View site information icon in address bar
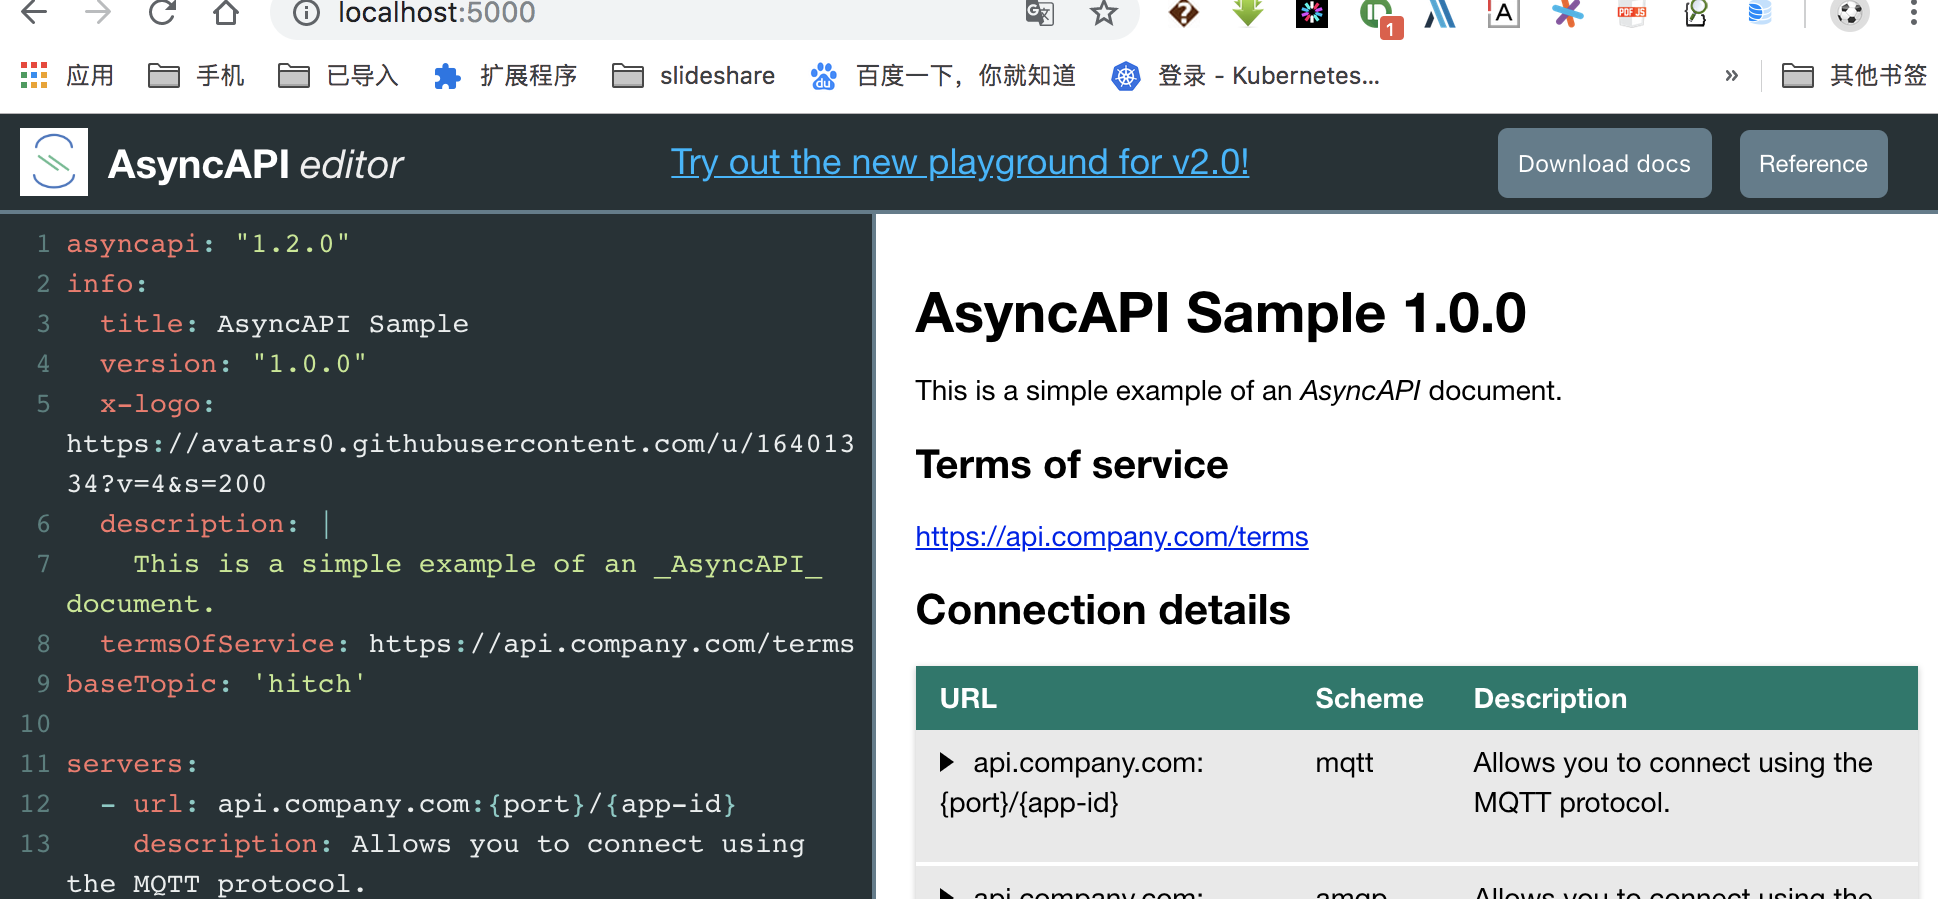The image size is (1938, 899). pos(306,13)
